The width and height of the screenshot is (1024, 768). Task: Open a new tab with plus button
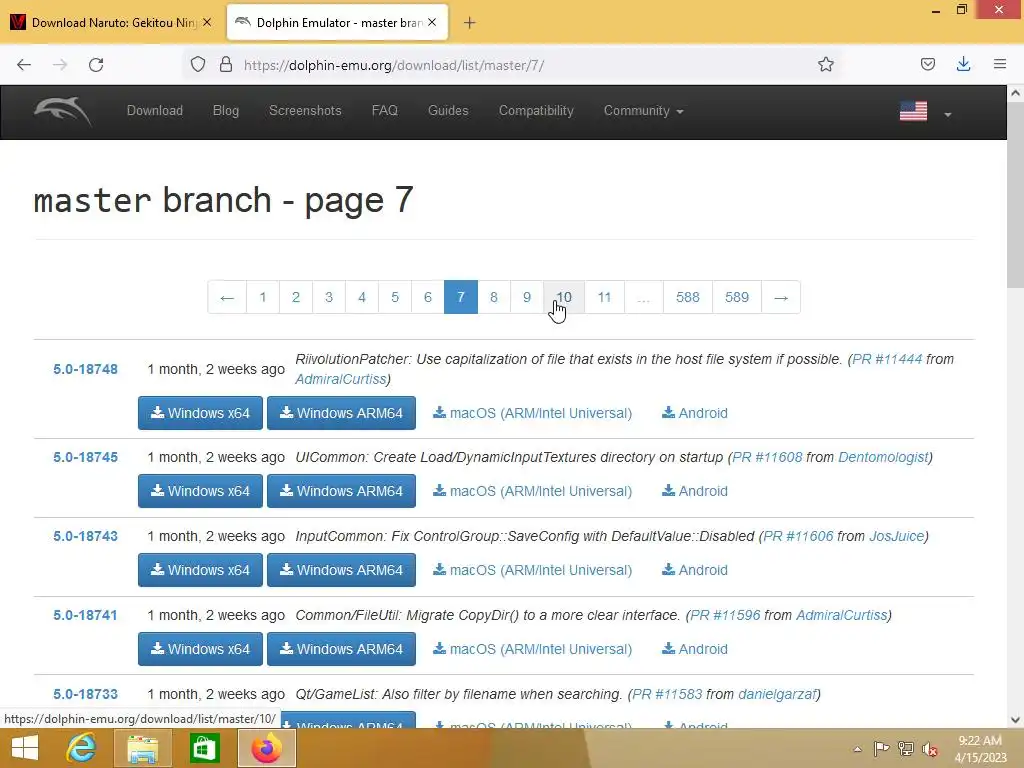[x=470, y=23]
